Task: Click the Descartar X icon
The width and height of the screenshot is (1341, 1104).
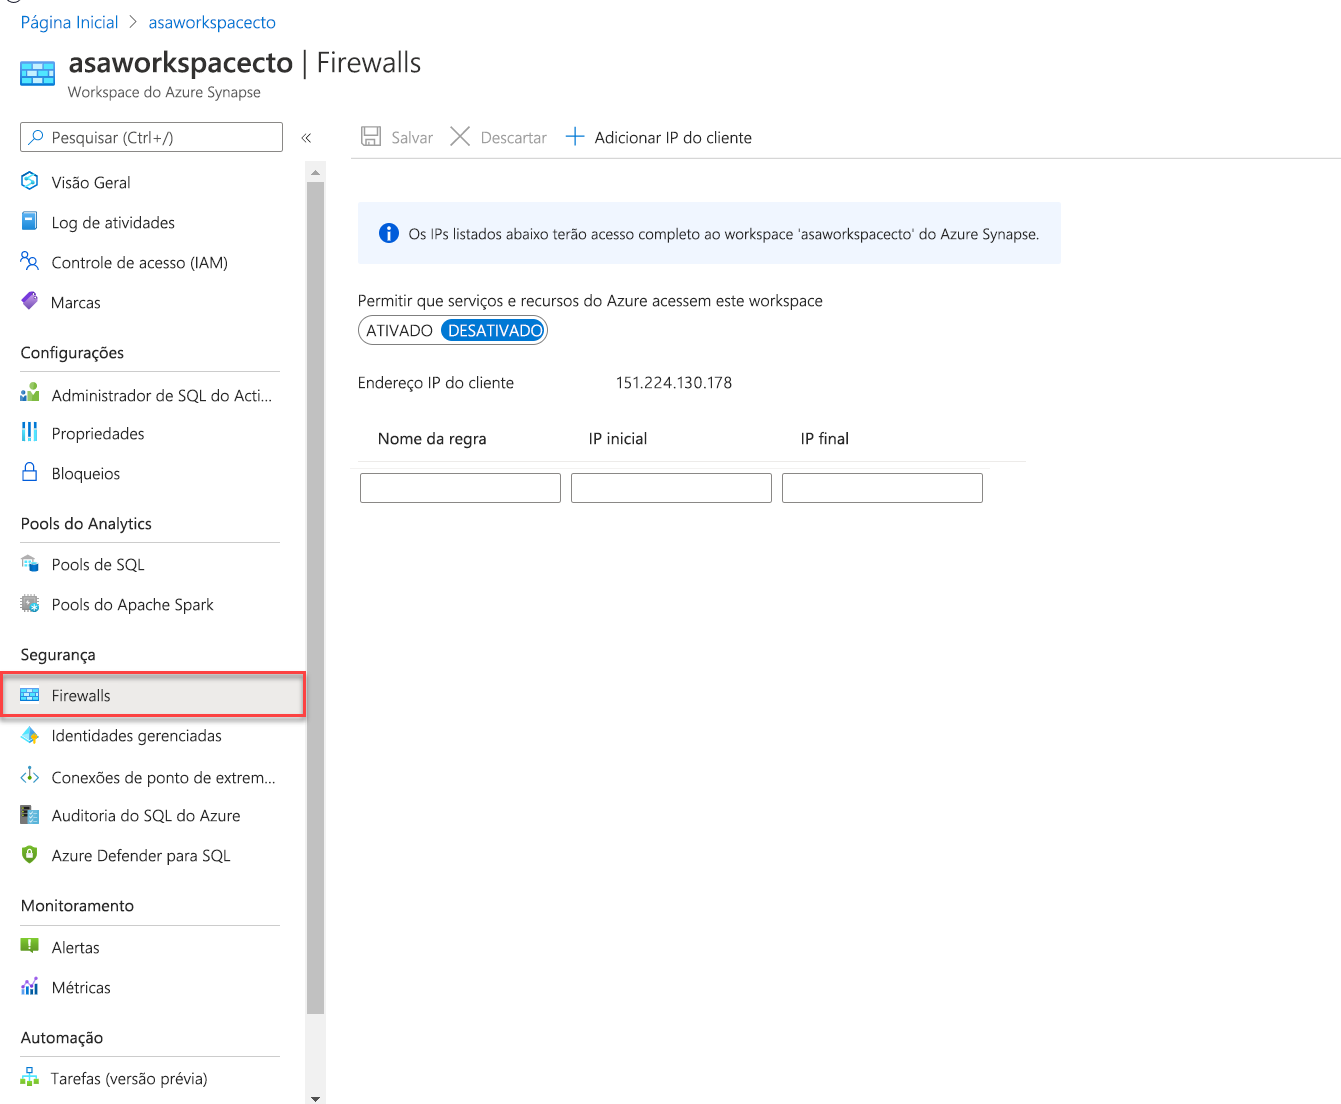Action: coord(460,136)
